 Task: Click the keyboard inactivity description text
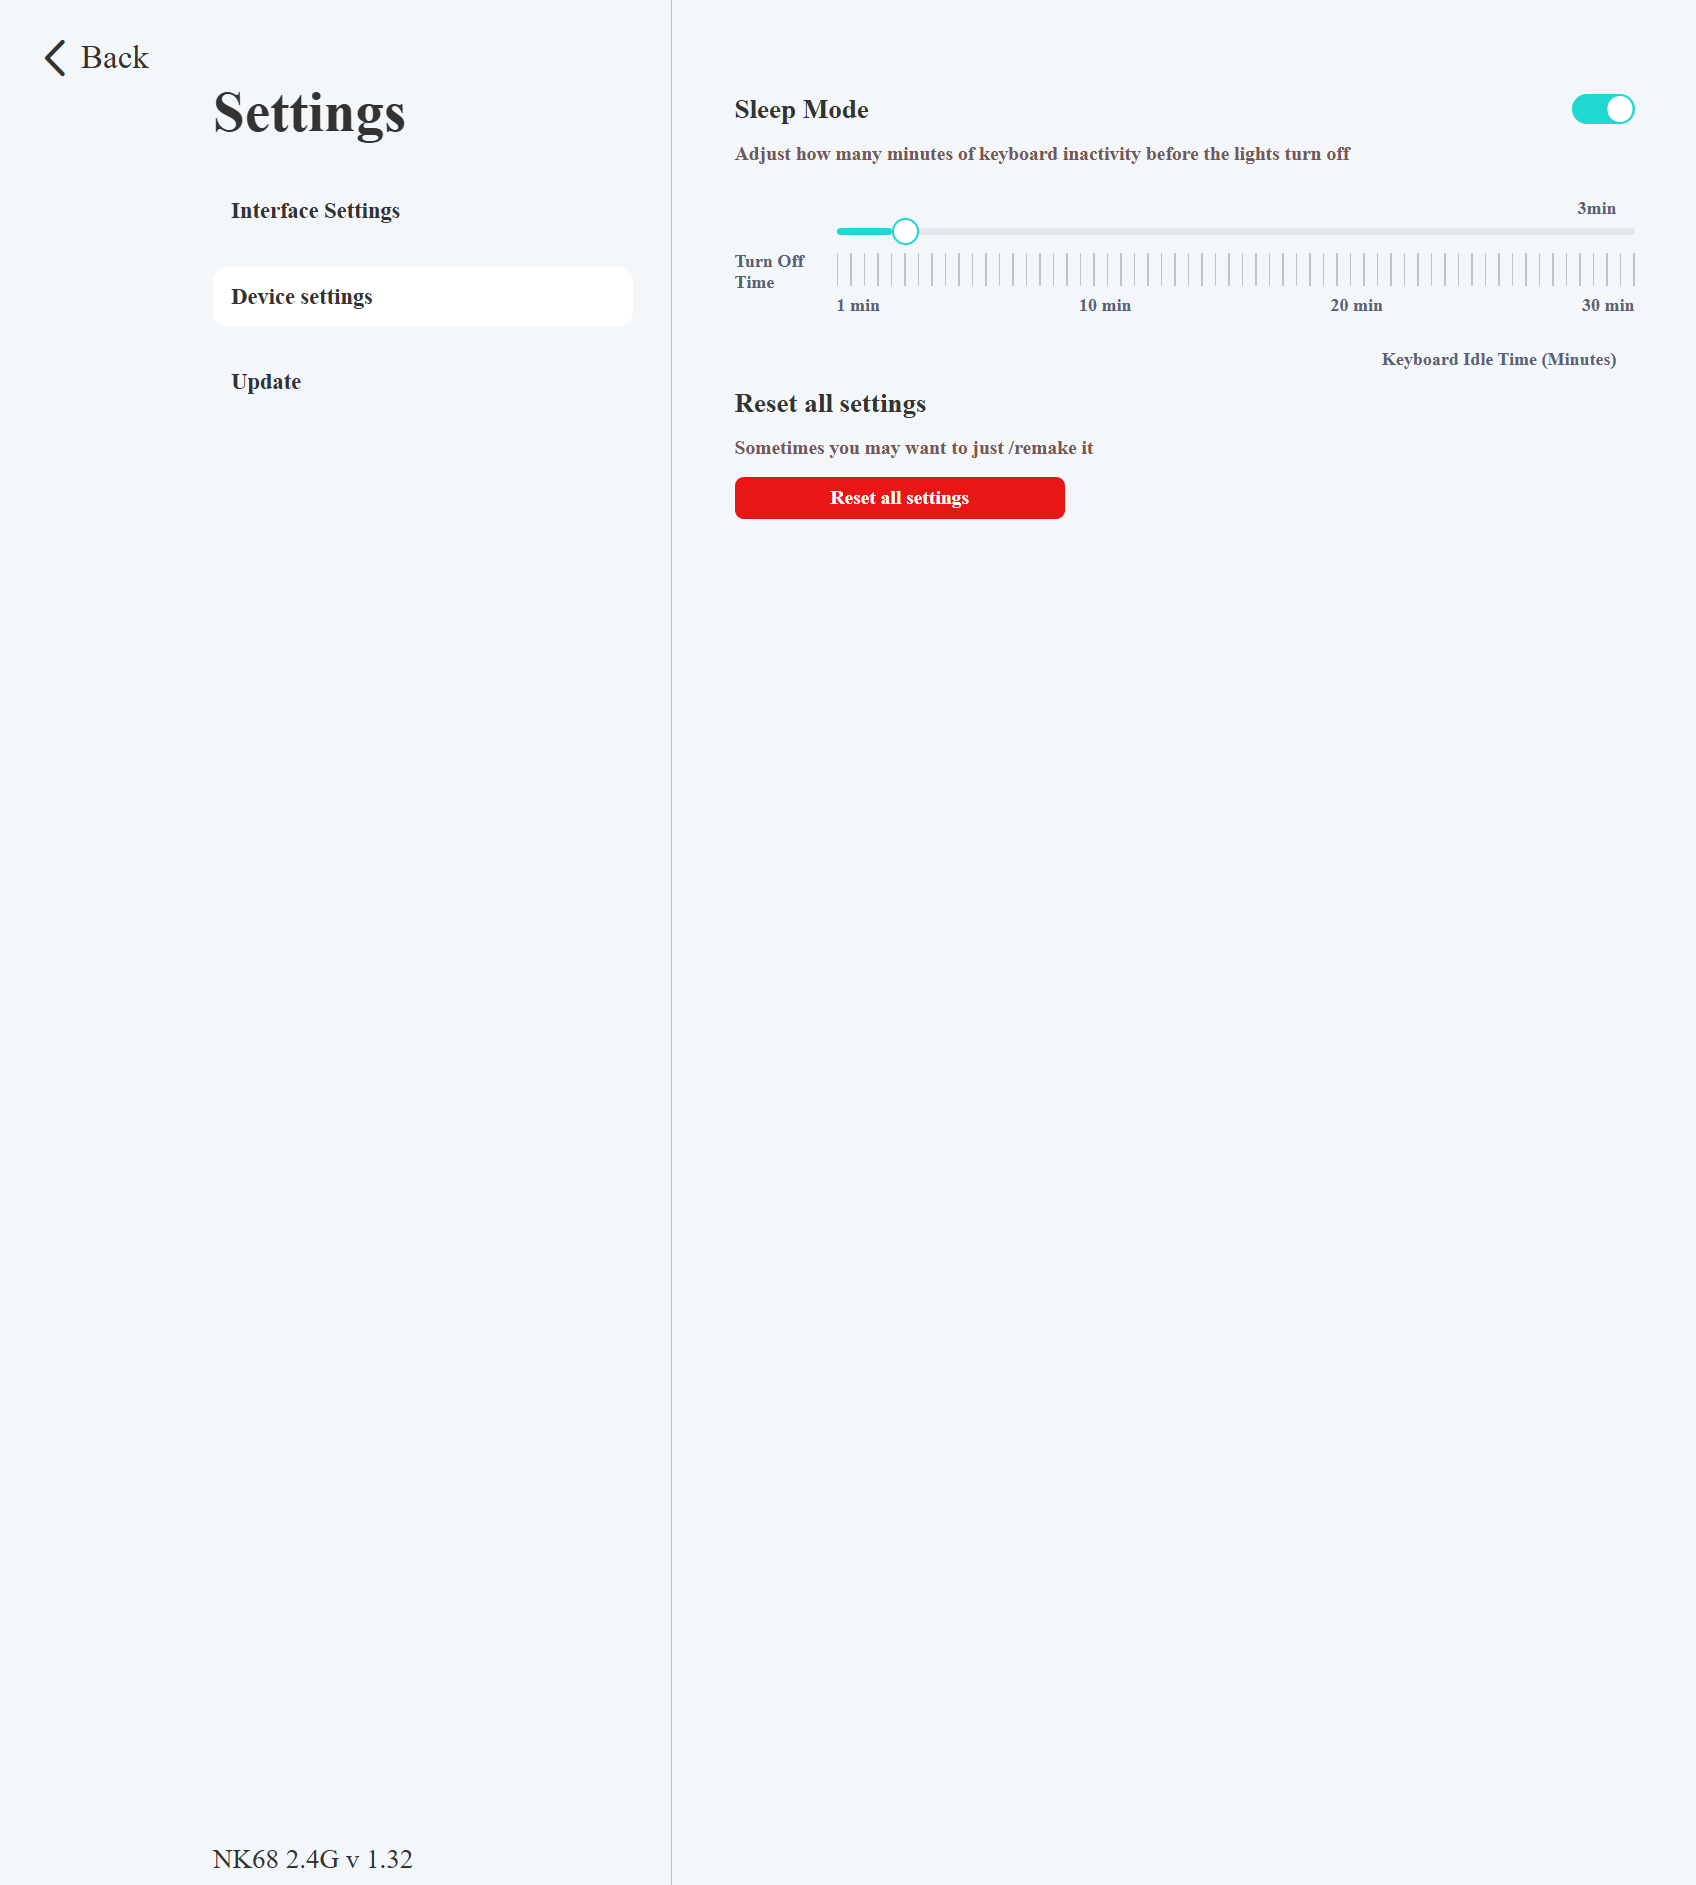(1042, 154)
